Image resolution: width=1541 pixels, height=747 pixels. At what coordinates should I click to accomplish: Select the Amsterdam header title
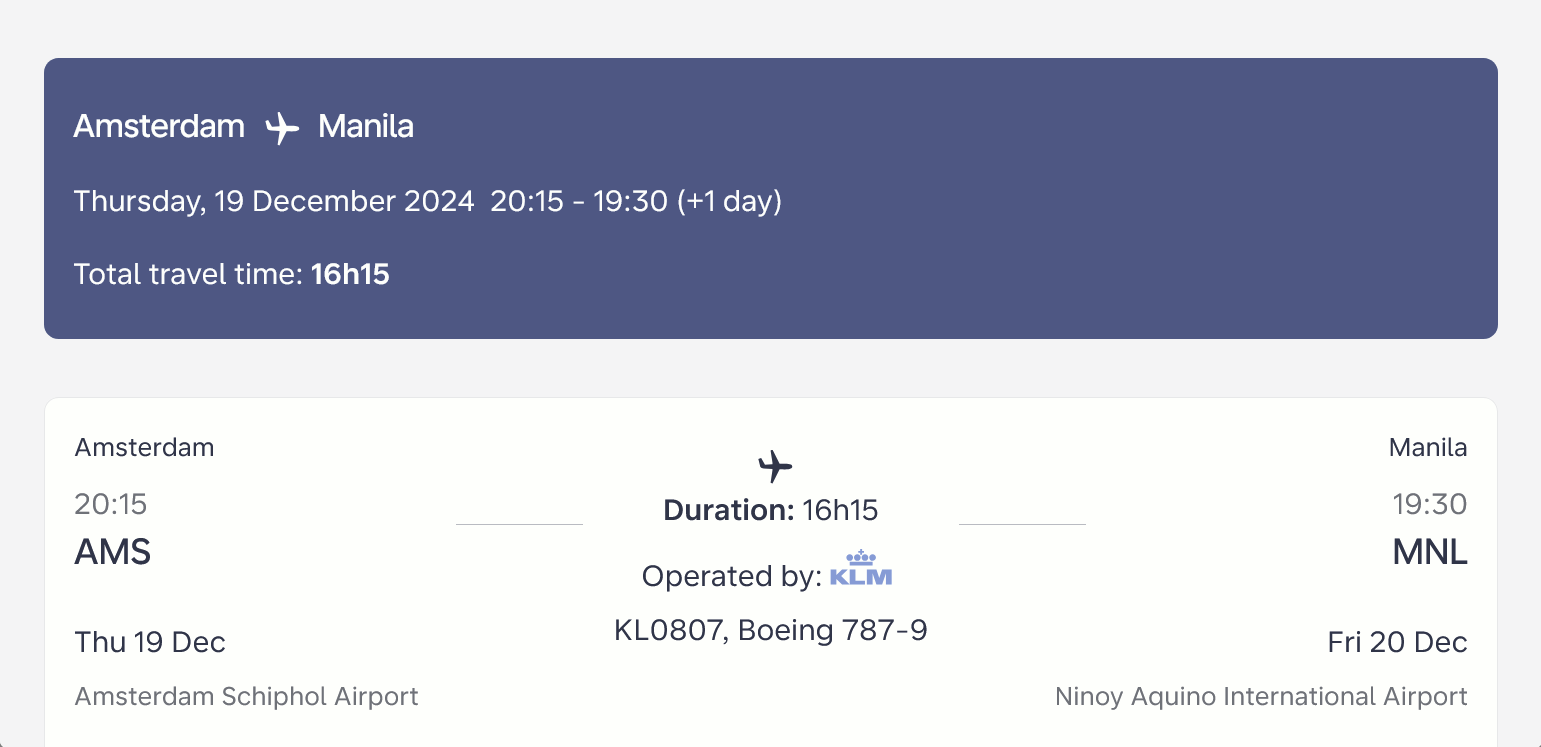159,127
